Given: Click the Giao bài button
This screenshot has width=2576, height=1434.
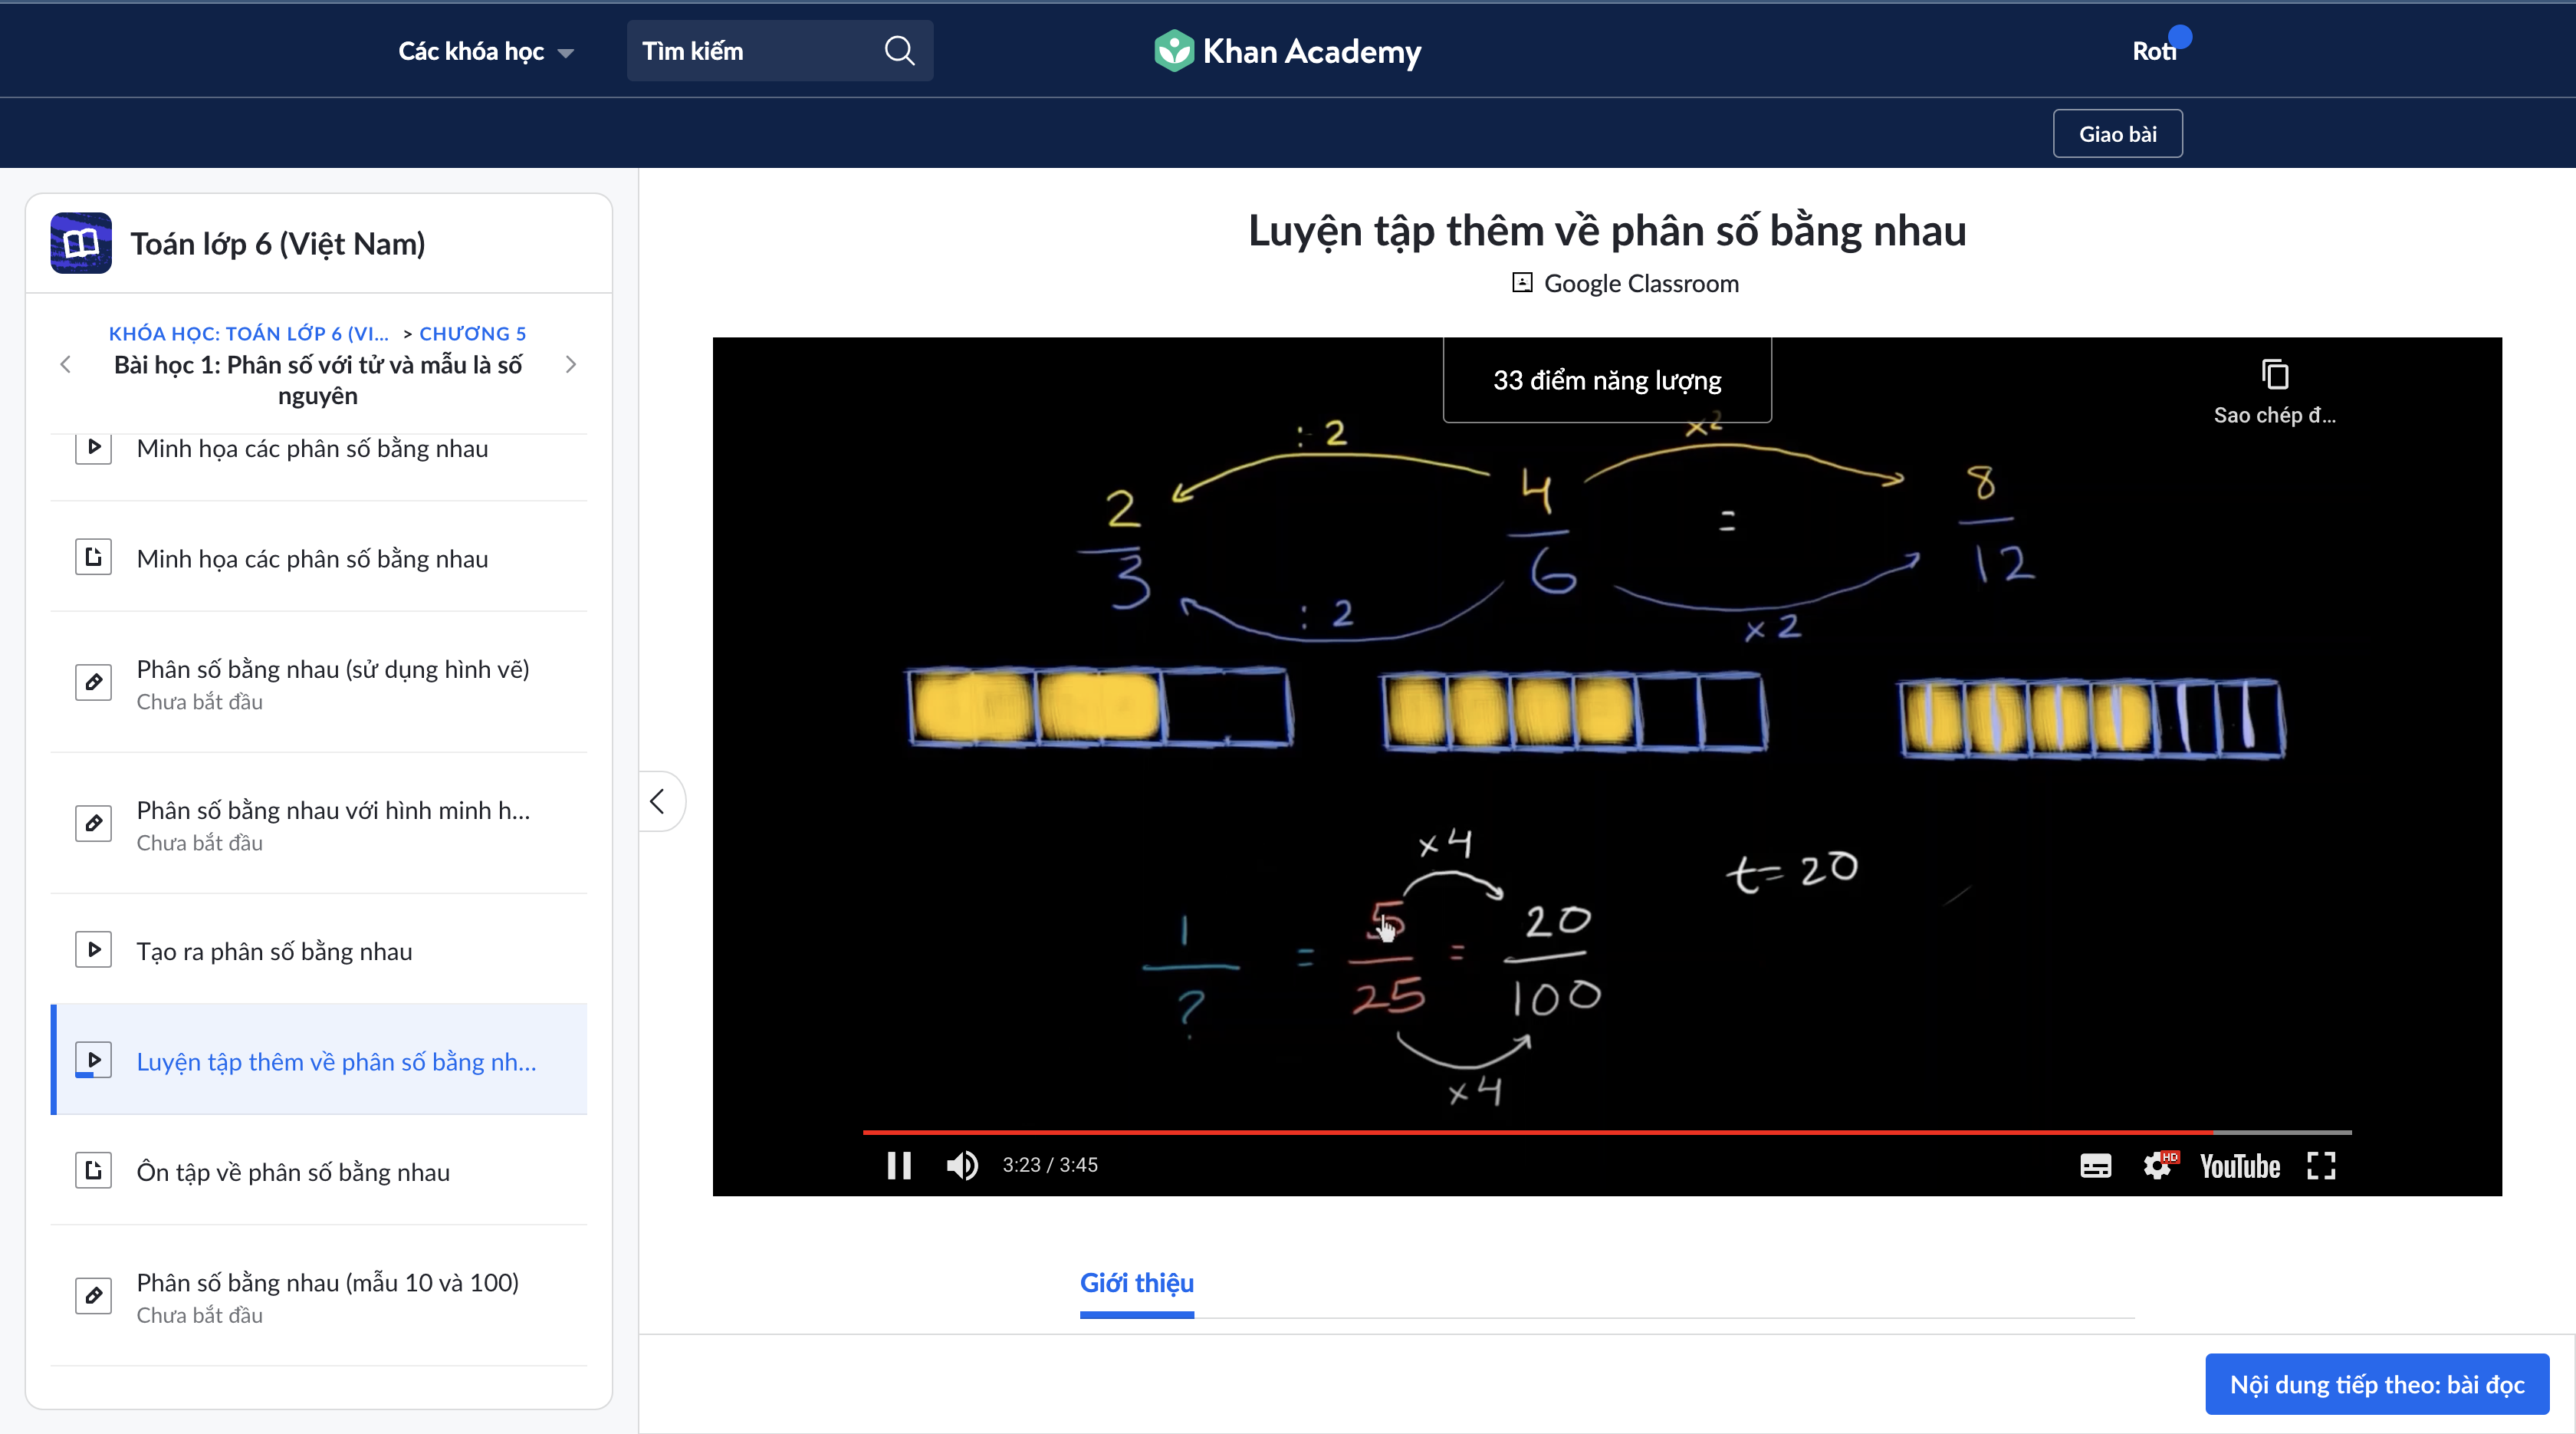Looking at the screenshot, I should click(2117, 134).
